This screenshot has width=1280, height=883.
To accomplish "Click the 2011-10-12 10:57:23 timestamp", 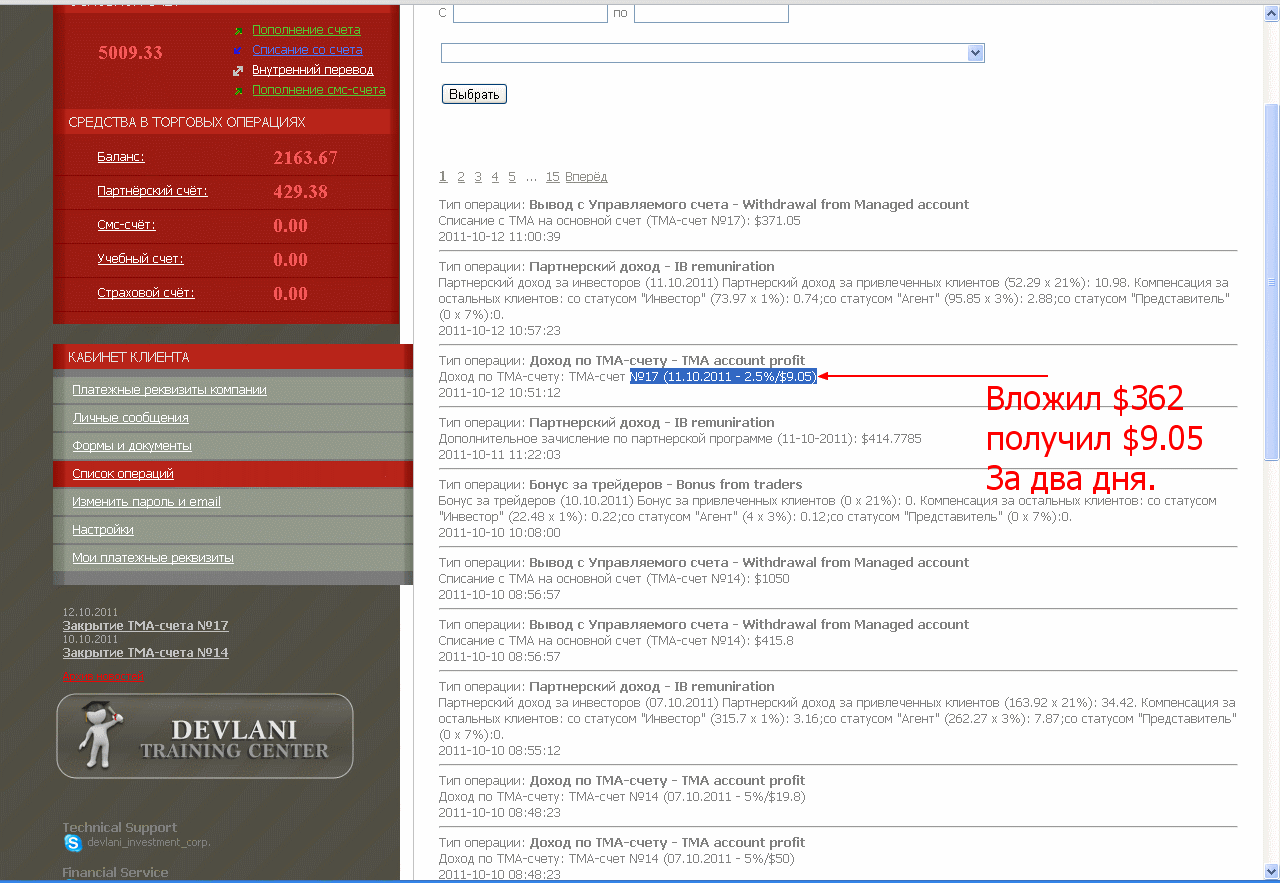I will click(x=499, y=330).
